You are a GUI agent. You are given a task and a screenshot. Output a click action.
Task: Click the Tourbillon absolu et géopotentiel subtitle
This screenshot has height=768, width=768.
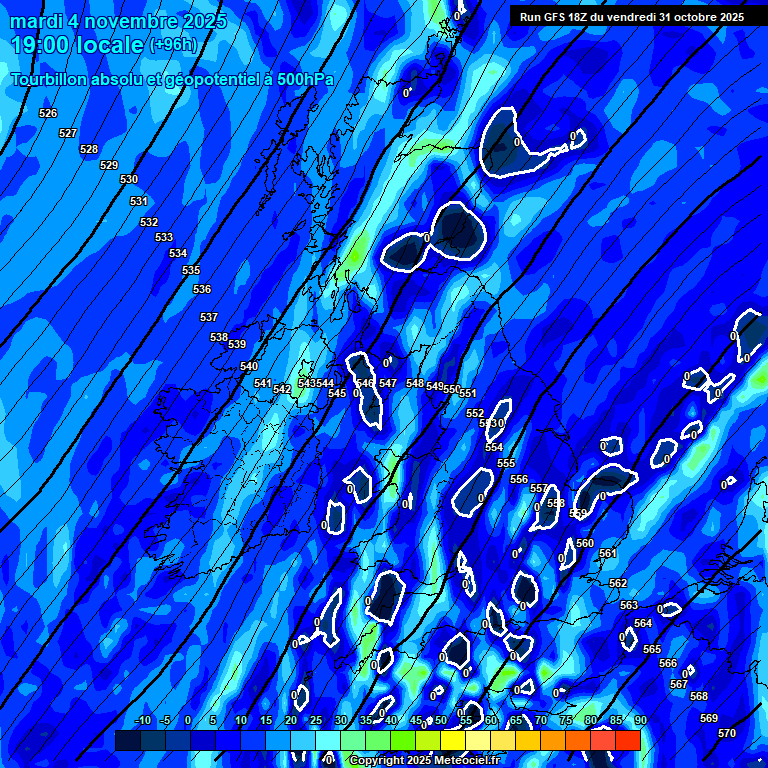point(172,79)
